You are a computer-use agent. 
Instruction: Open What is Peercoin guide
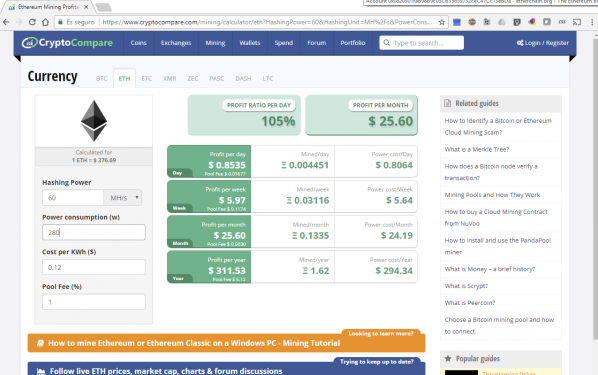point(469,303)
